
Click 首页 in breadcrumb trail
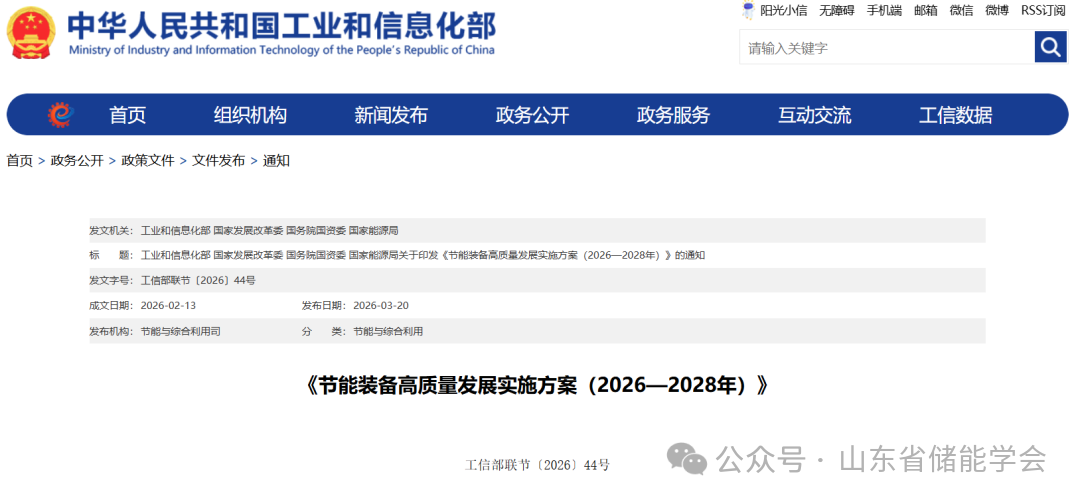coord(20,160)
